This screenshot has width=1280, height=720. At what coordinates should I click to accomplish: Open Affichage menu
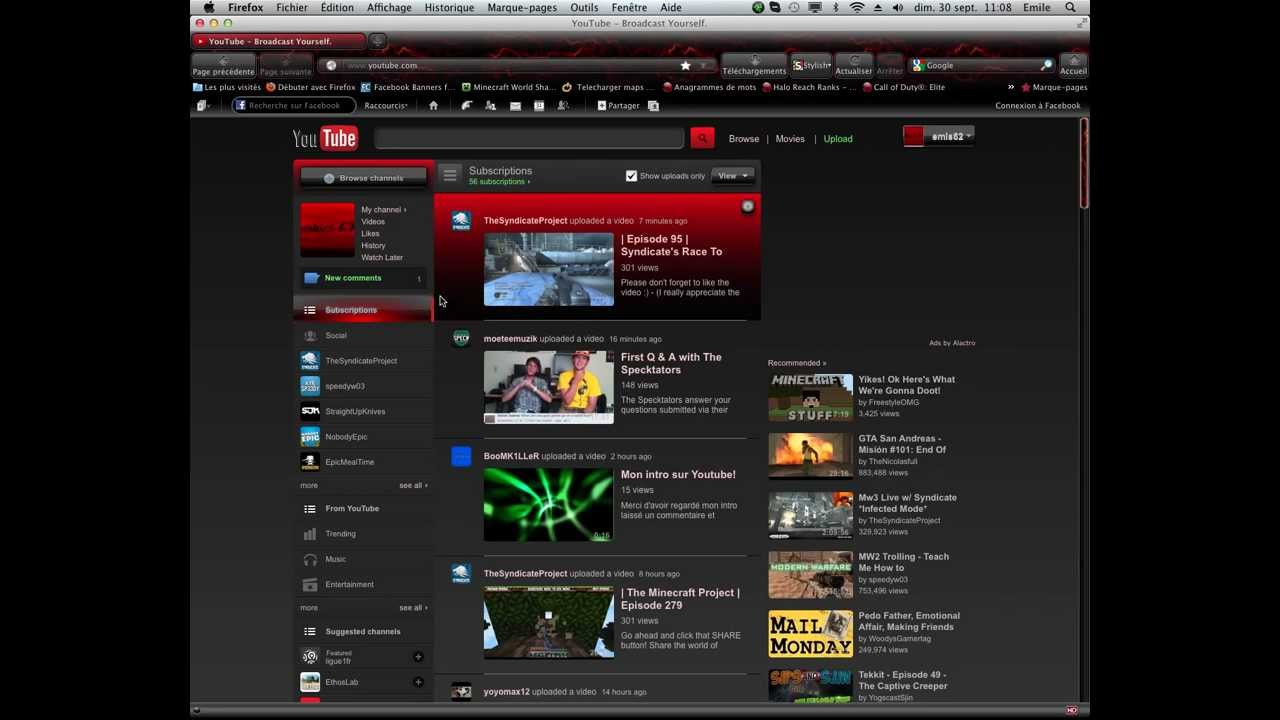(x=389, y=8)
